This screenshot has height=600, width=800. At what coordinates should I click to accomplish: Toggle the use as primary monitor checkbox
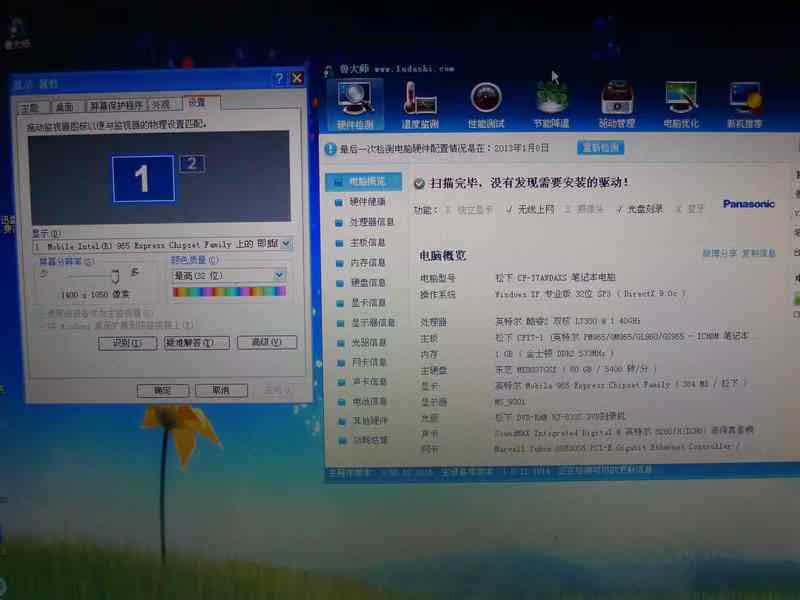pos(39,313)
